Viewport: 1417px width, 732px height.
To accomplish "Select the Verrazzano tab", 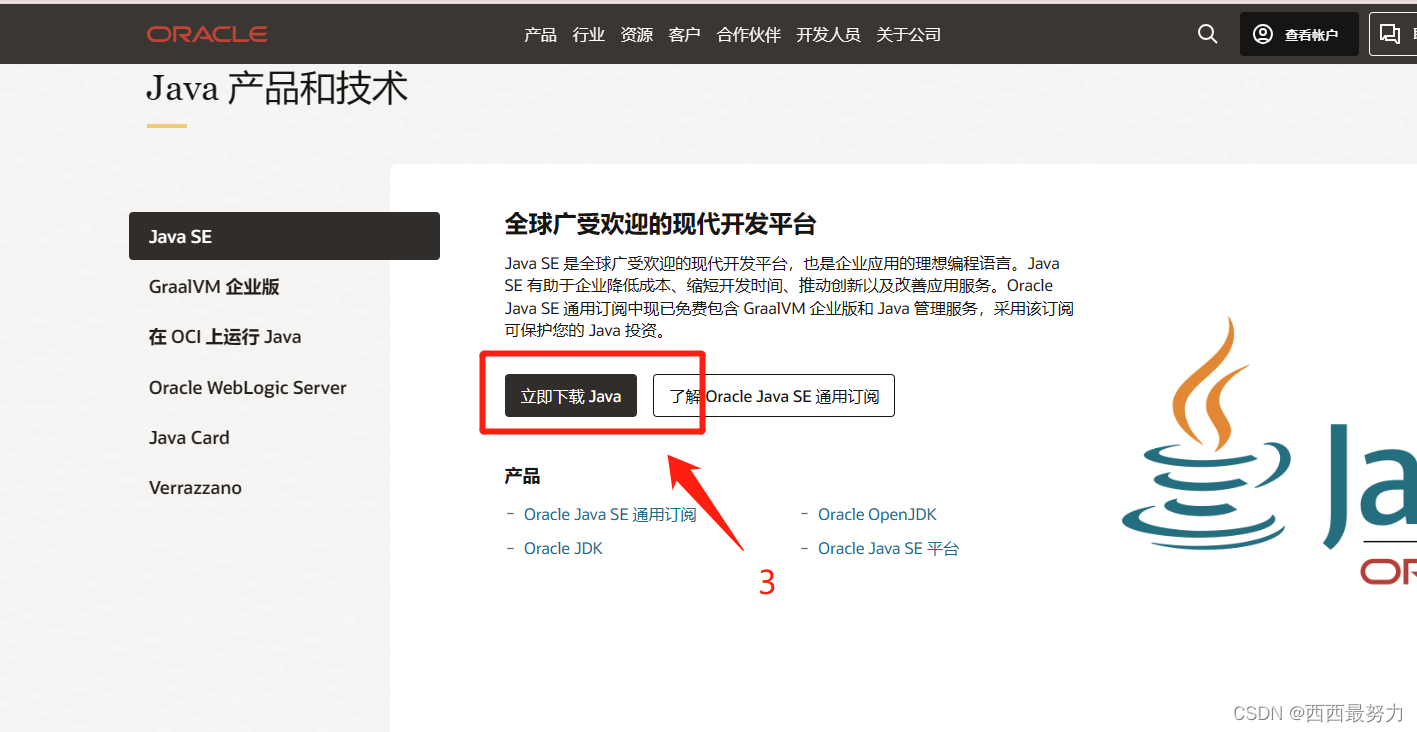I will pos(195,488).
